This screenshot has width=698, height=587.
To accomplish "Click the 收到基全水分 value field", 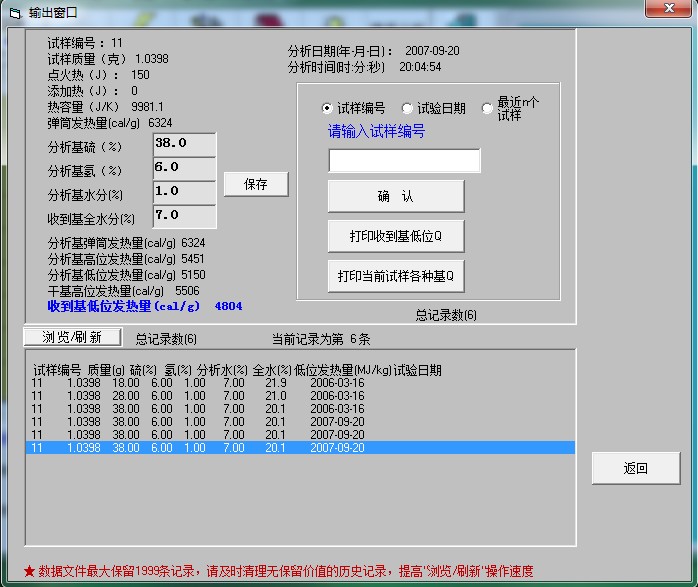I will click(x=184, y=215).
